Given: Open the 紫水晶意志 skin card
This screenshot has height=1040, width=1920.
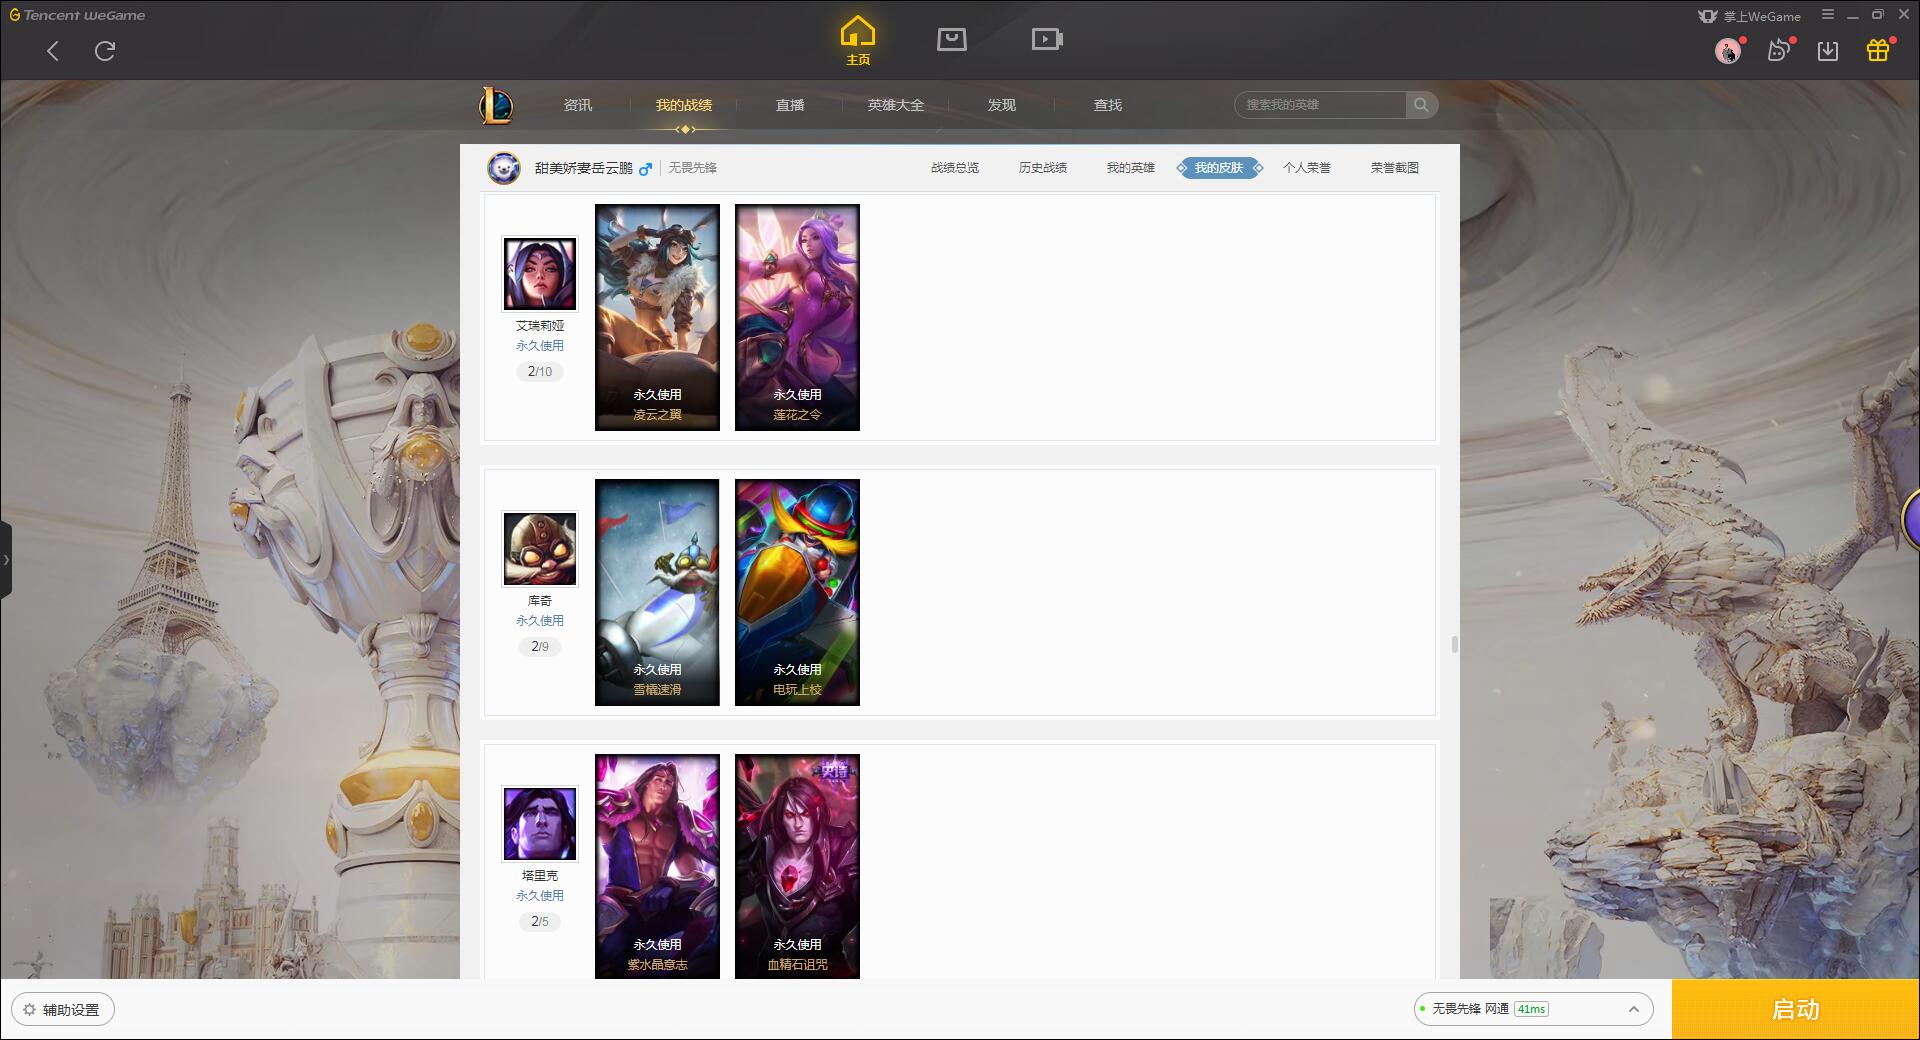Looking at the screenshot, I should tap(657, 866).
